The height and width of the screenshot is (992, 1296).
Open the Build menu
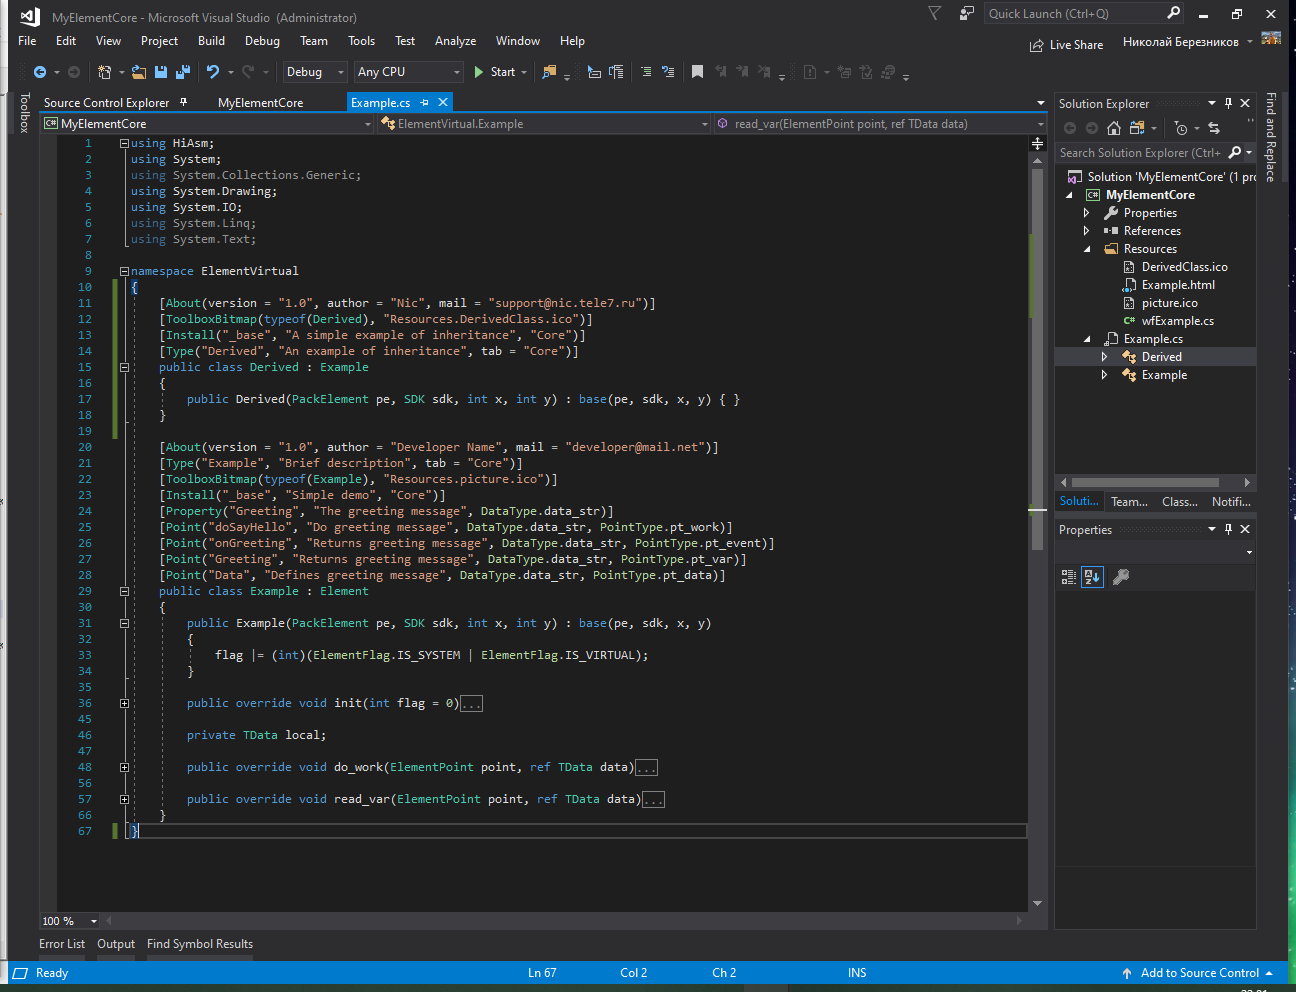click(211, 41)
